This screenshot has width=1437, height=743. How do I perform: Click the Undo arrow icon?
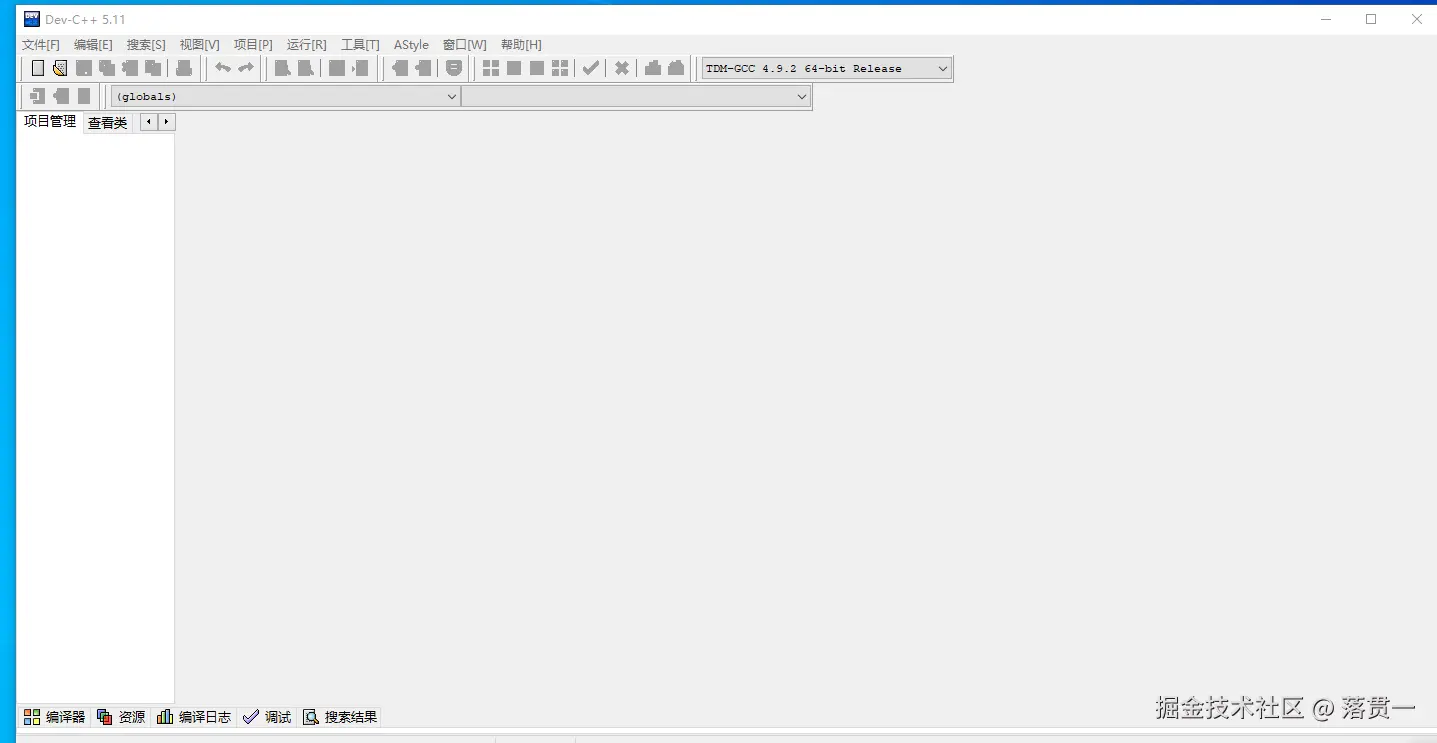click(x=223, y=68)
